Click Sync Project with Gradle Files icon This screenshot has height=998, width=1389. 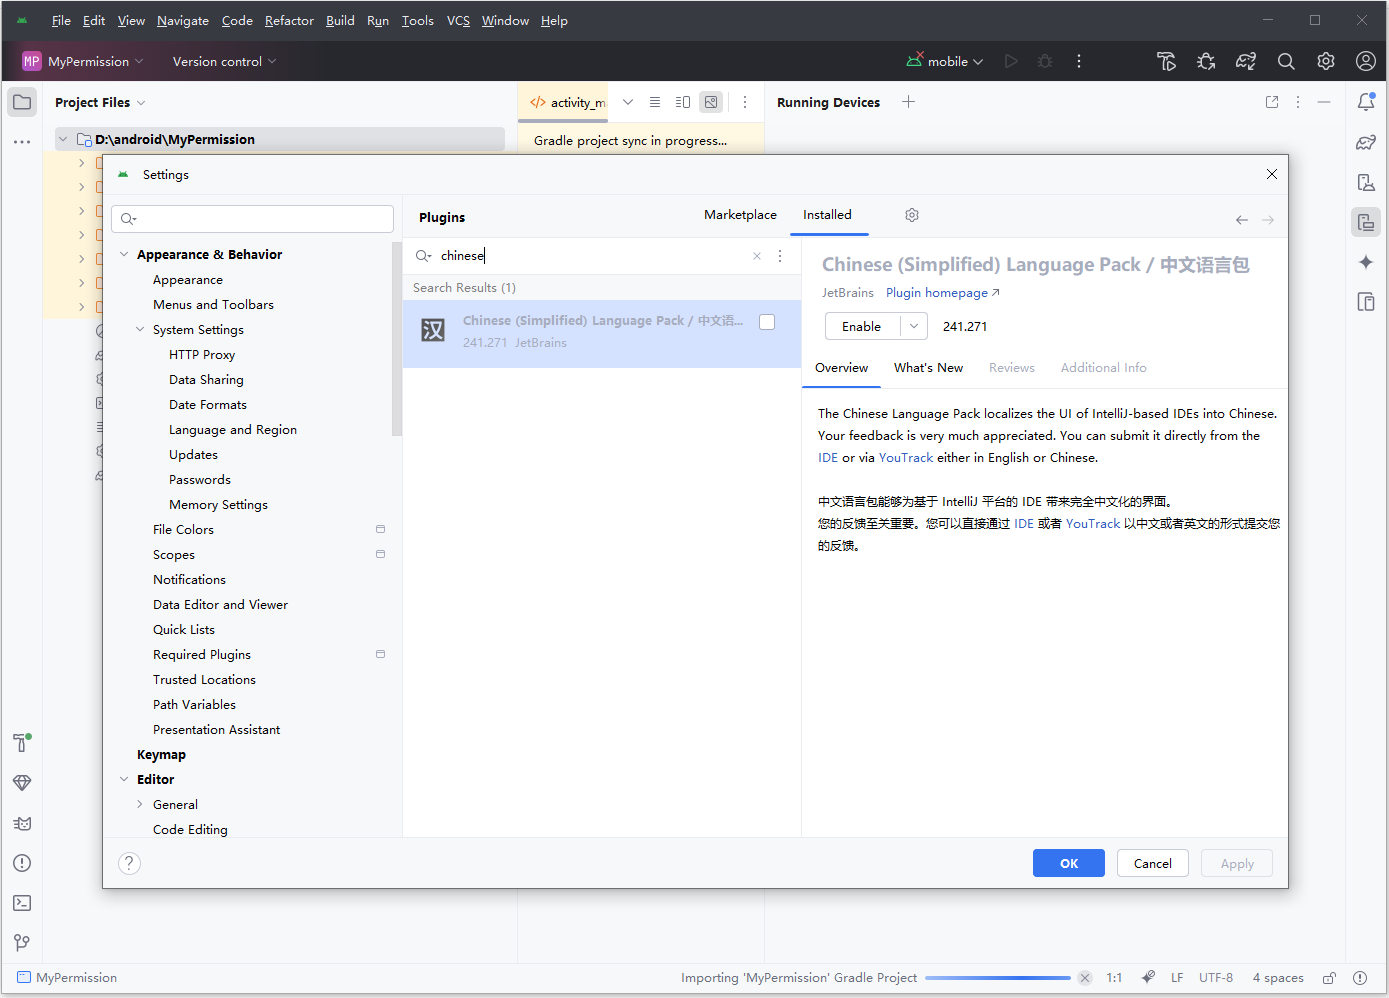click(x=1246, y=61)
